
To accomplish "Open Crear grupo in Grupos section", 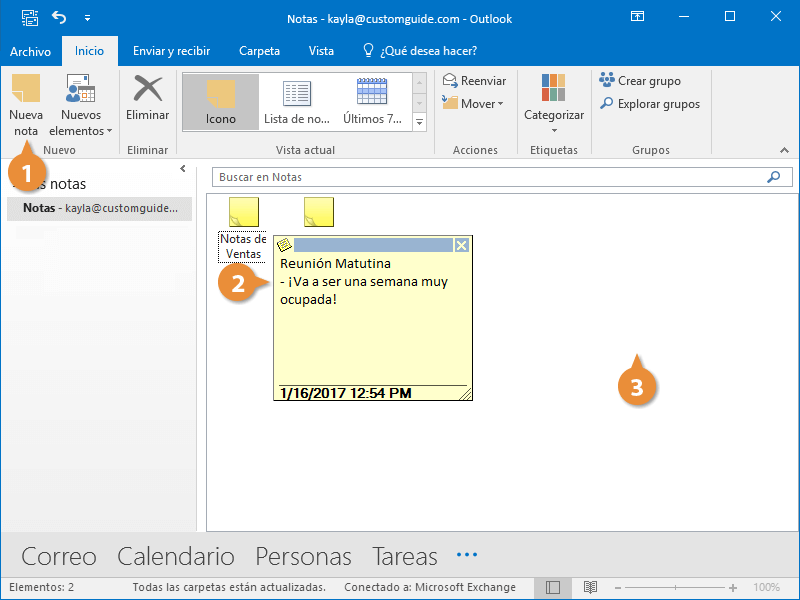I will coord(640,81).
